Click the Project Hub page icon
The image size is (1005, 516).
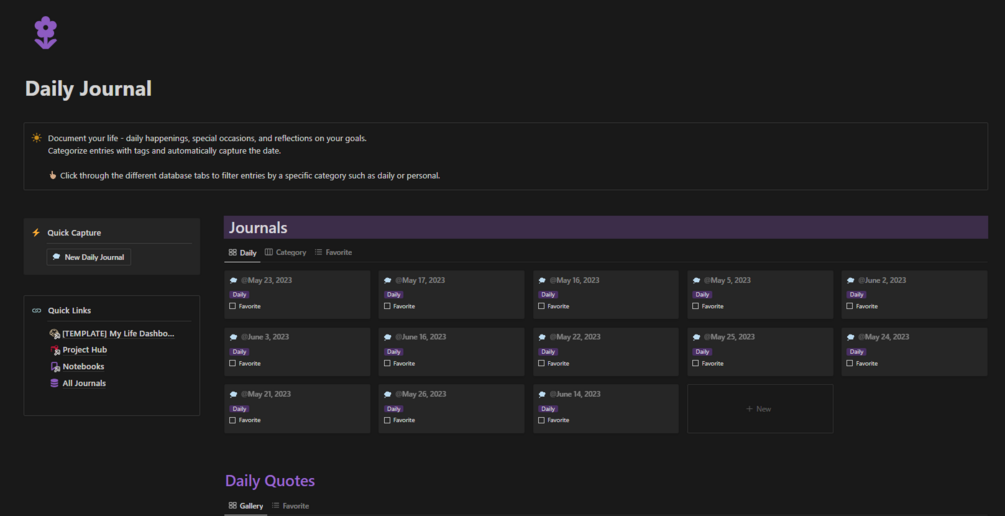[55, 350]
